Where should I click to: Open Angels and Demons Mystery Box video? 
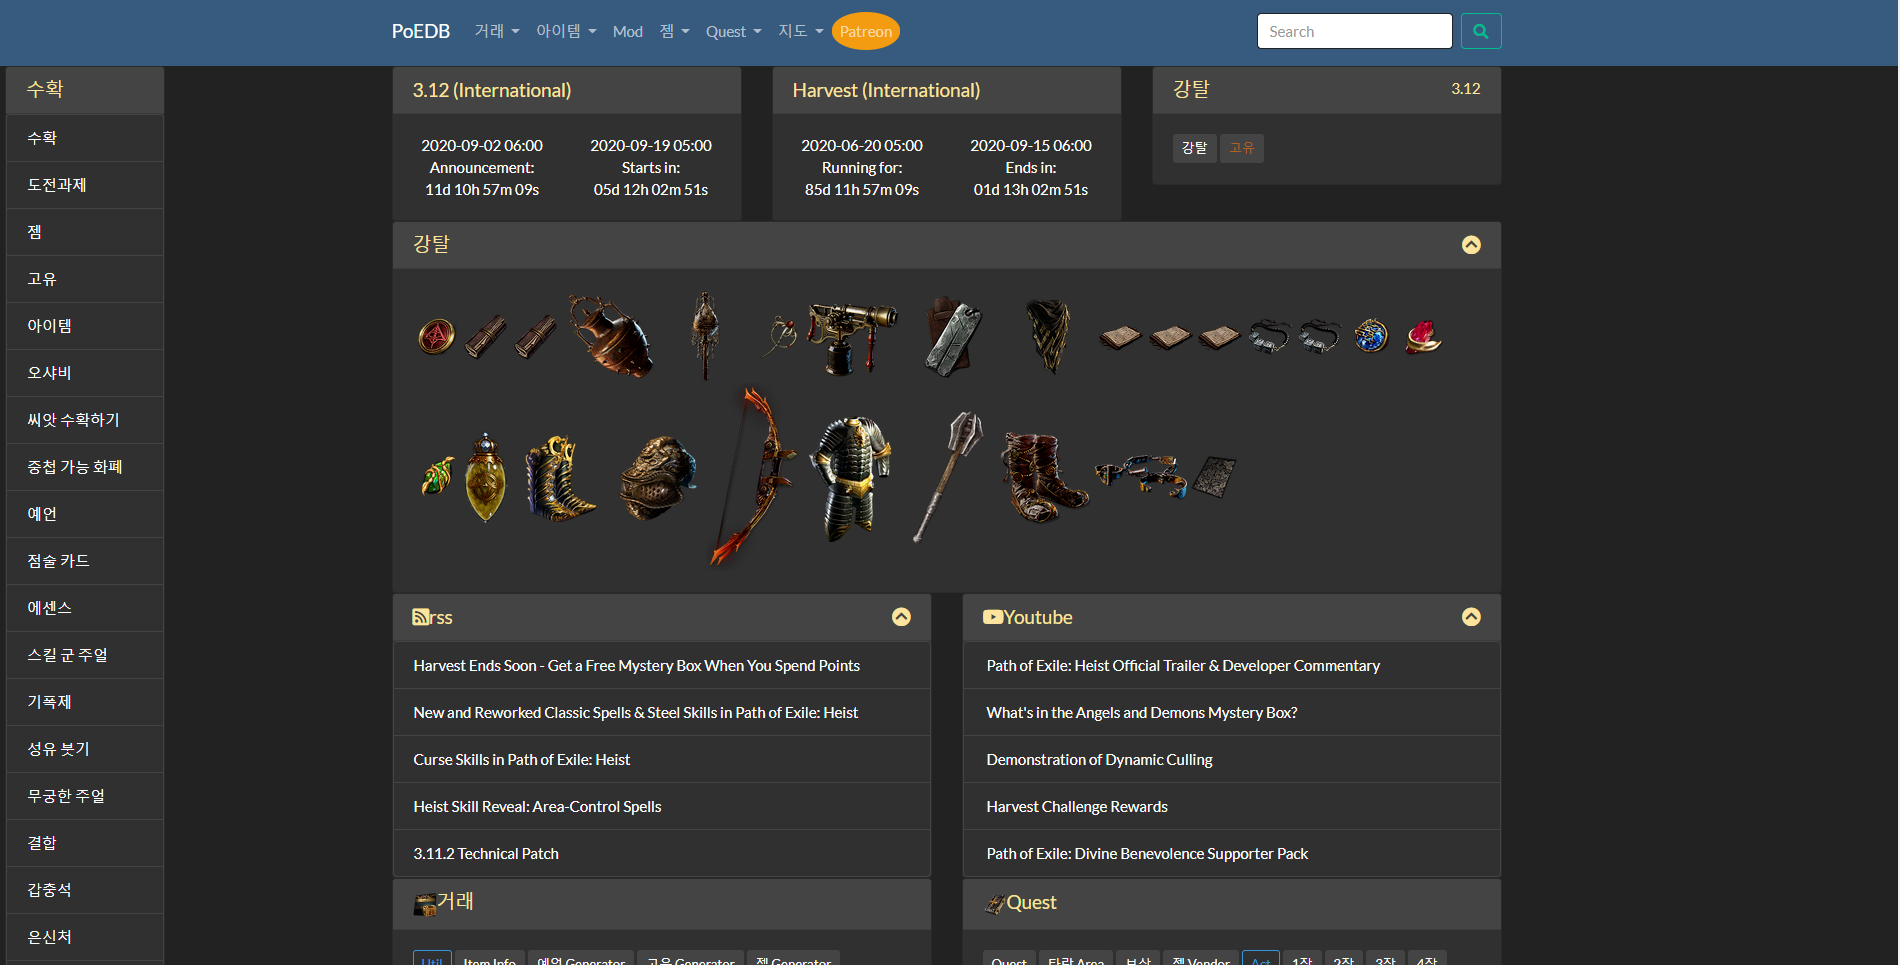1142,713
